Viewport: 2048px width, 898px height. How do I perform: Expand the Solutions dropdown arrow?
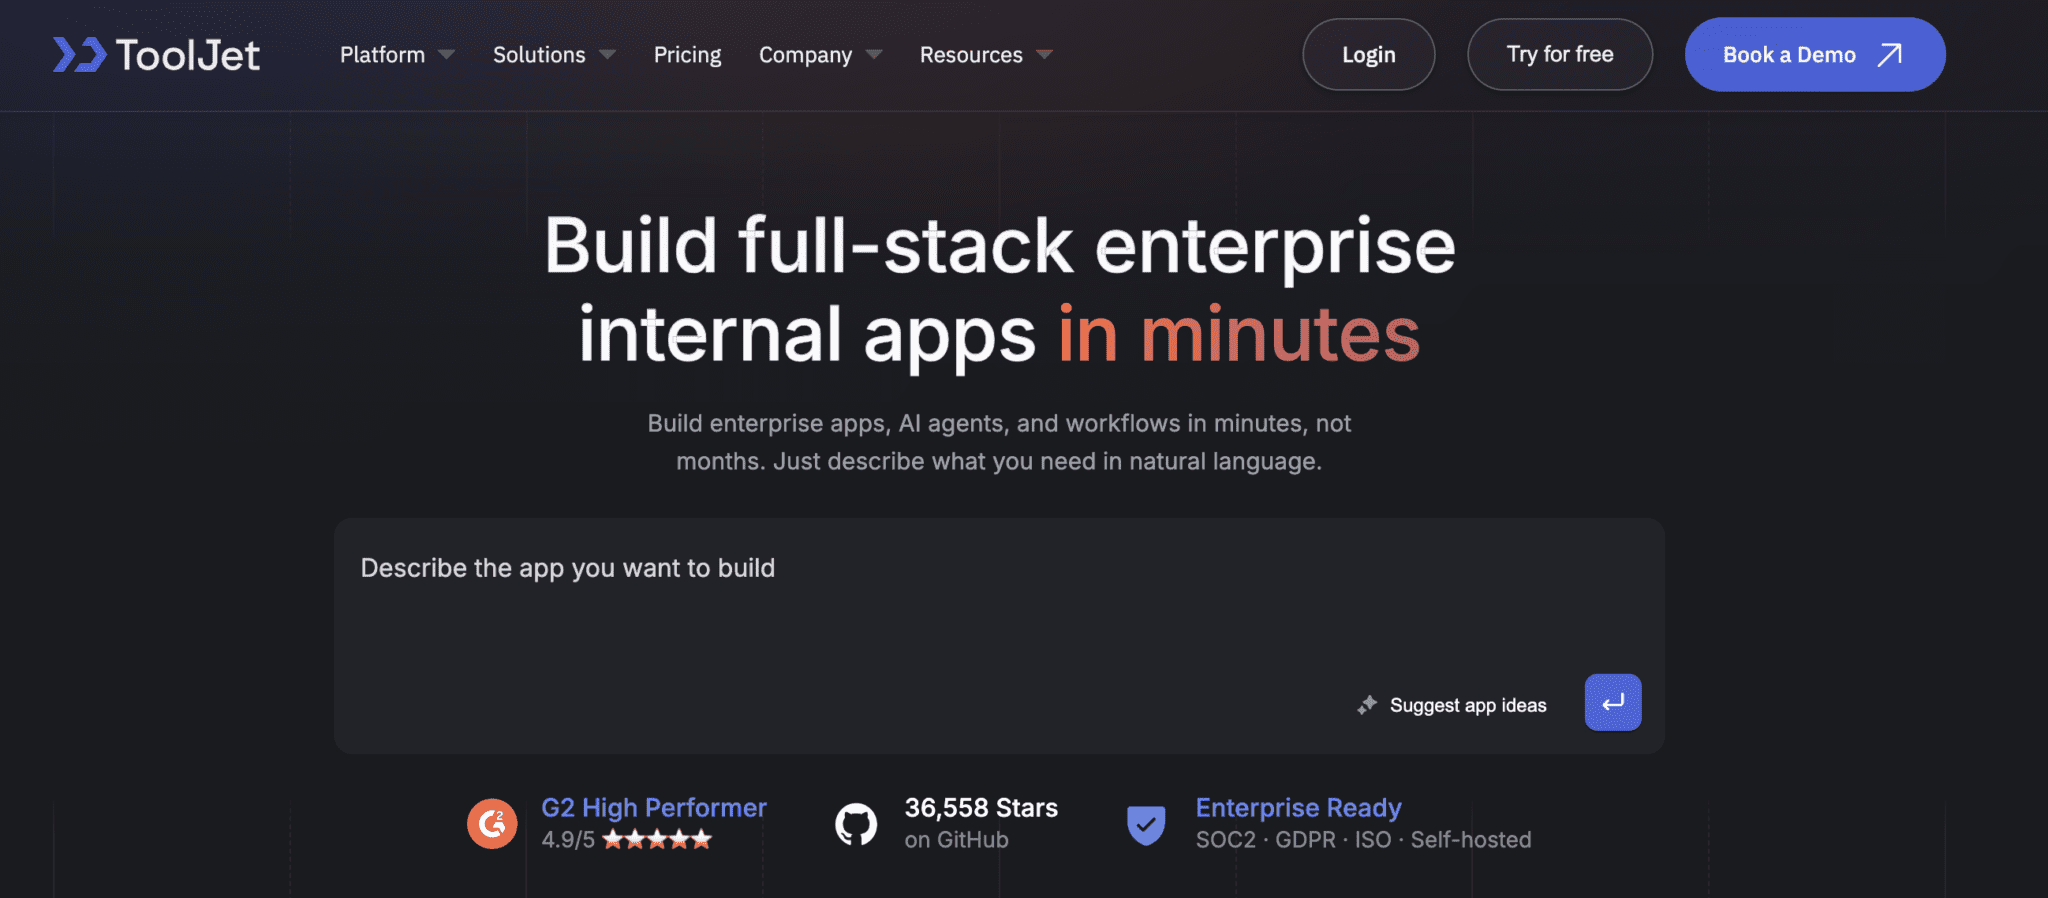click(607, 54)
